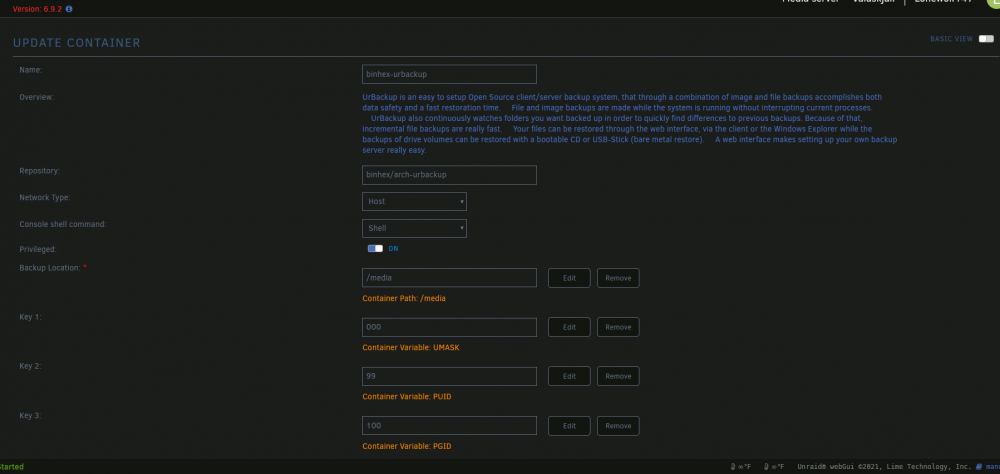The image size is (1000, 474).
Task: Click the Repository input field
Action: pos(449,175)
